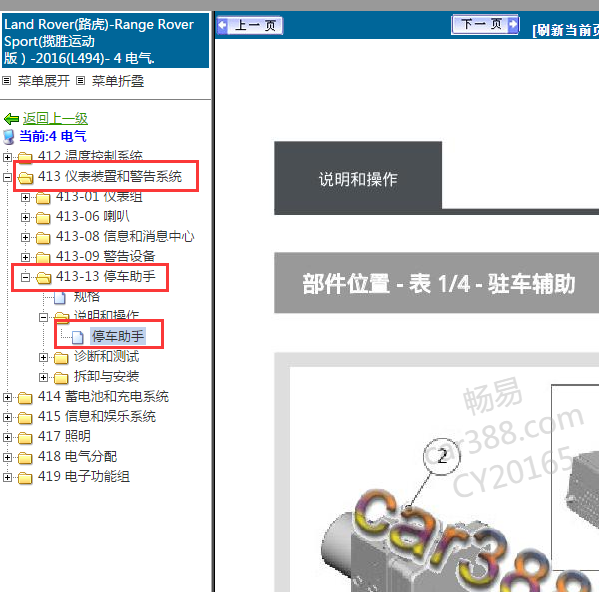Image resolution: width=599 pixels, height=592 pixels.
Task: Select 419 电子功能组 tree item
Action: click(84, 476)
